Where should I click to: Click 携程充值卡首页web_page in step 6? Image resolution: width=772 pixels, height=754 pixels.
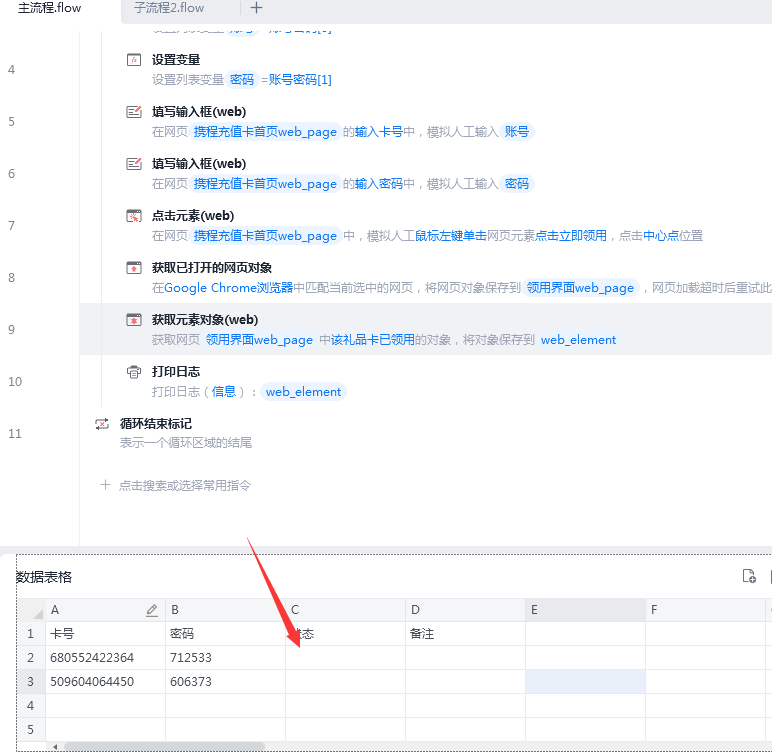point(265,184)
